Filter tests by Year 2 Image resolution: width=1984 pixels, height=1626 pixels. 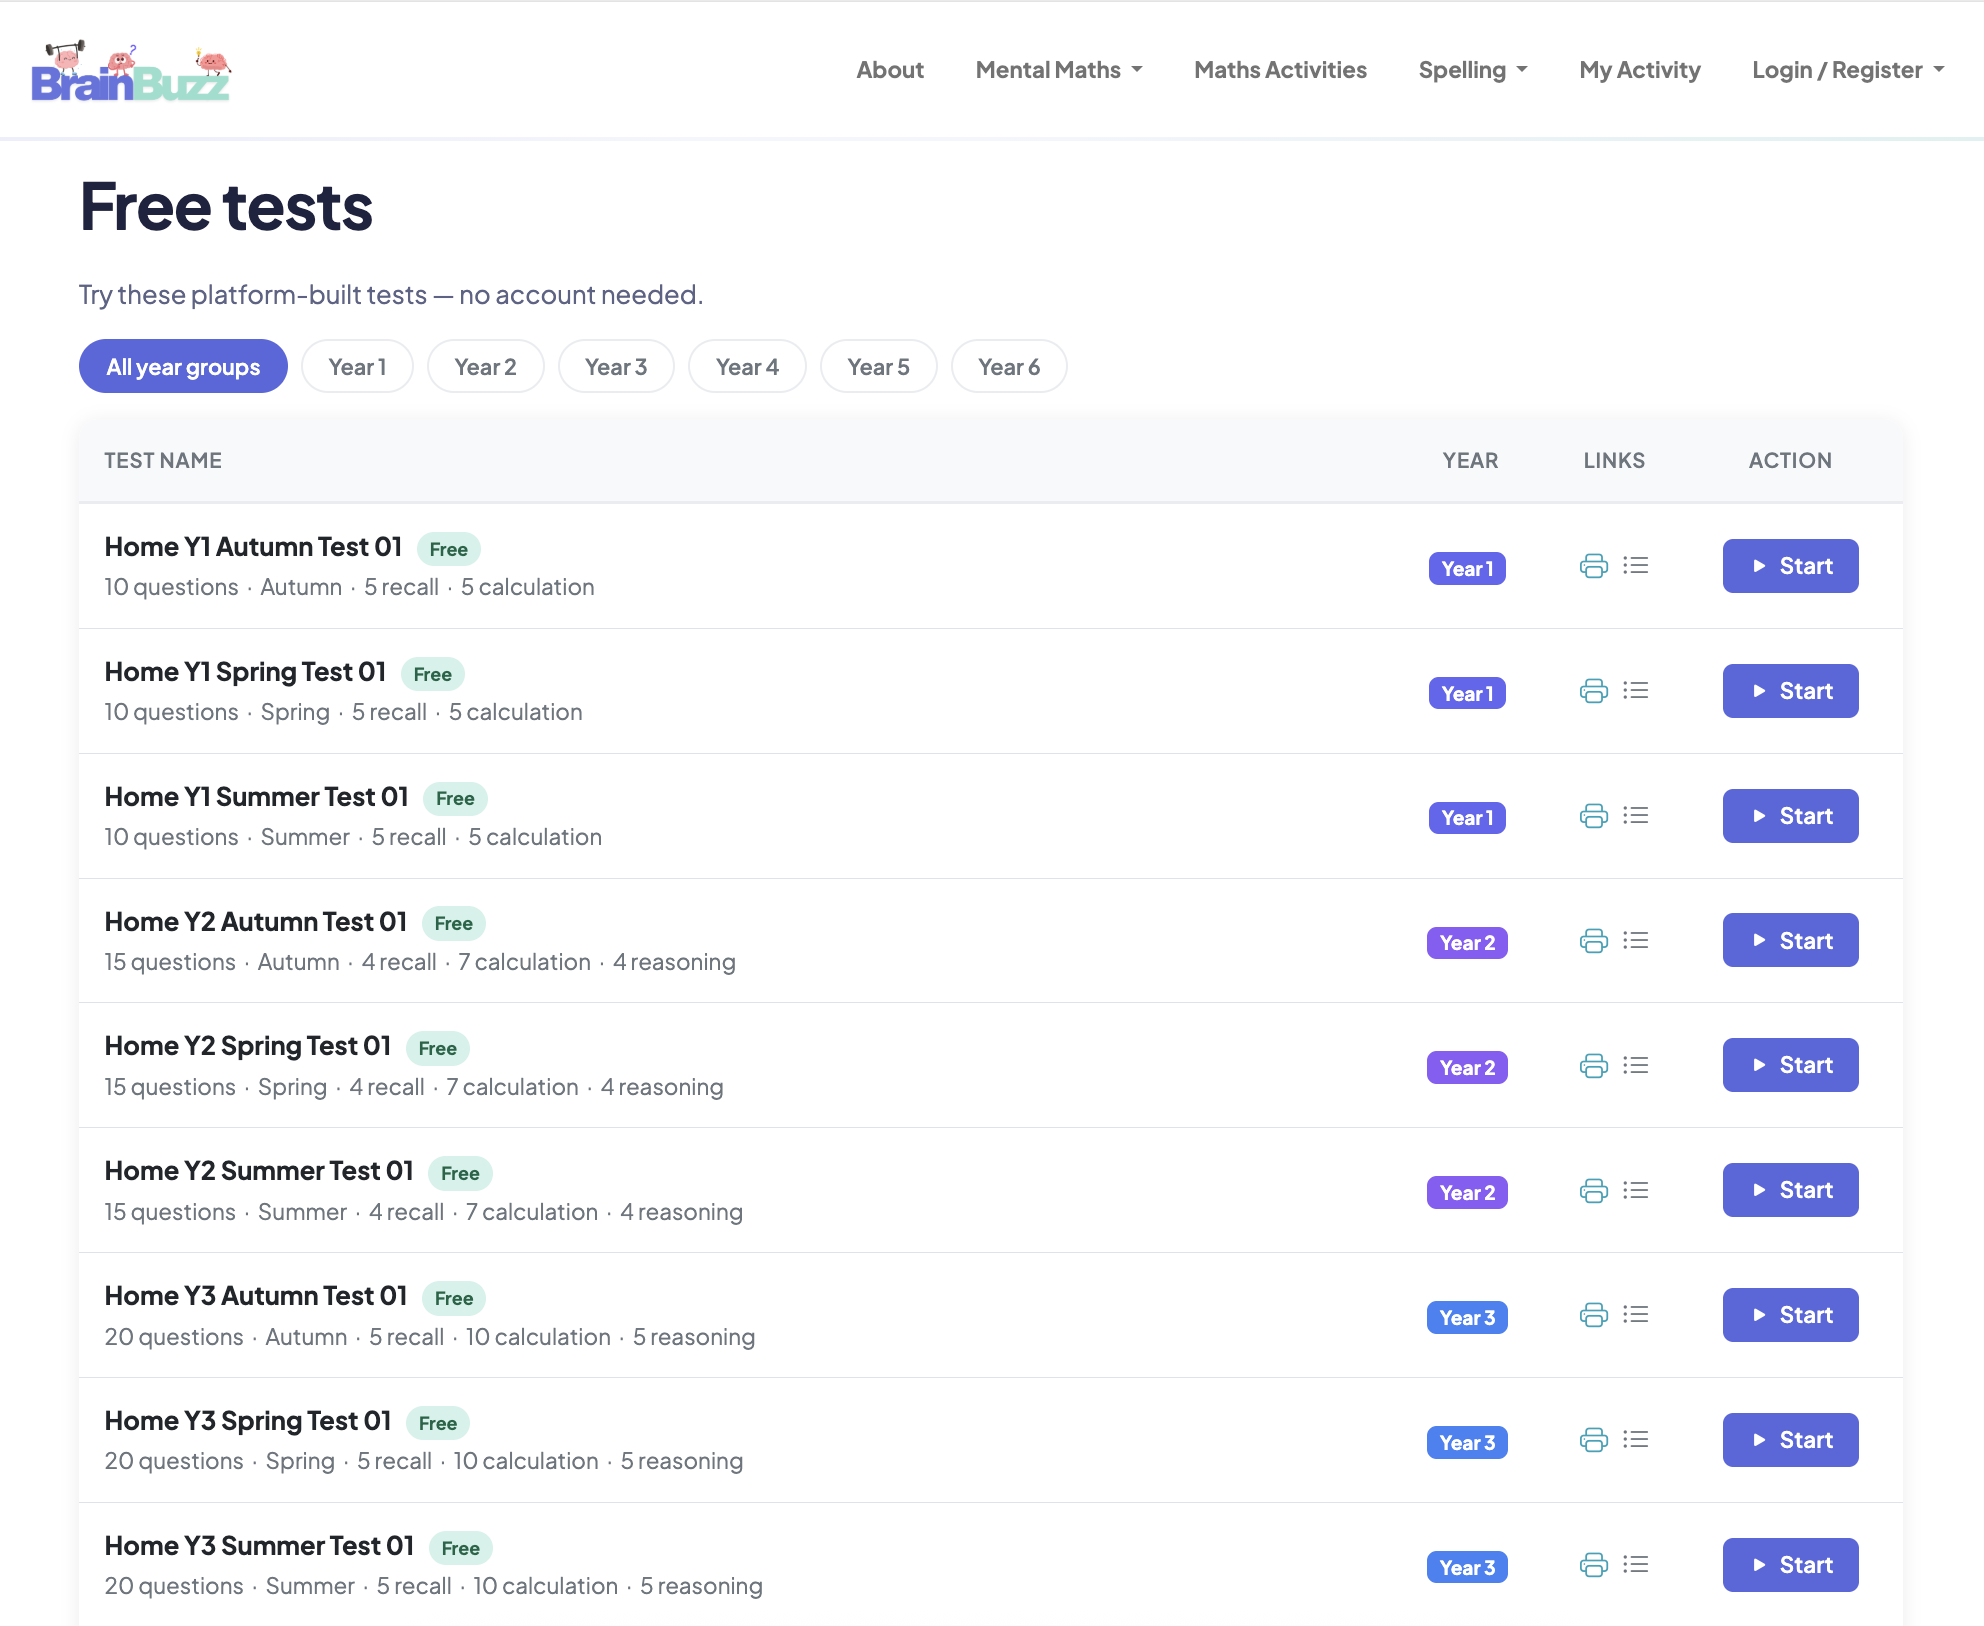point(485,367)
